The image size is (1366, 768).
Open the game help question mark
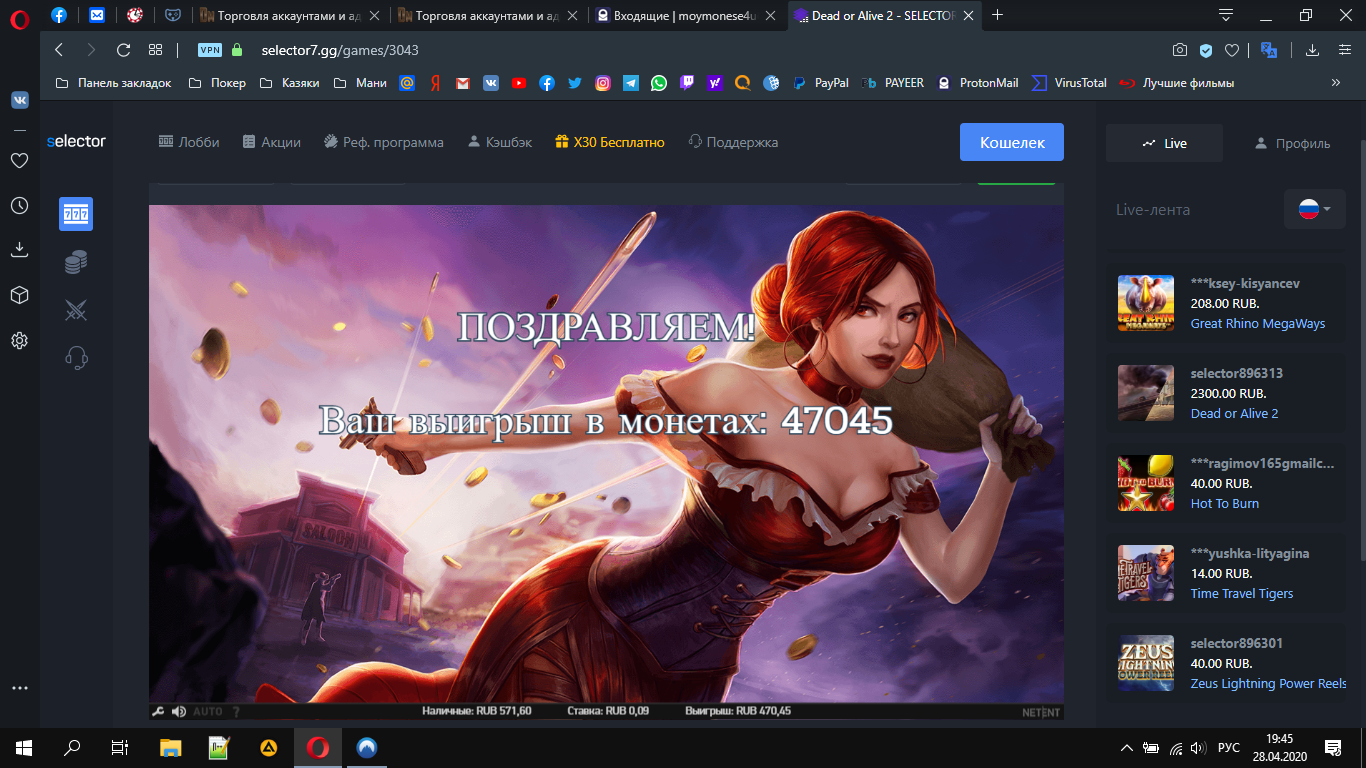236,712
